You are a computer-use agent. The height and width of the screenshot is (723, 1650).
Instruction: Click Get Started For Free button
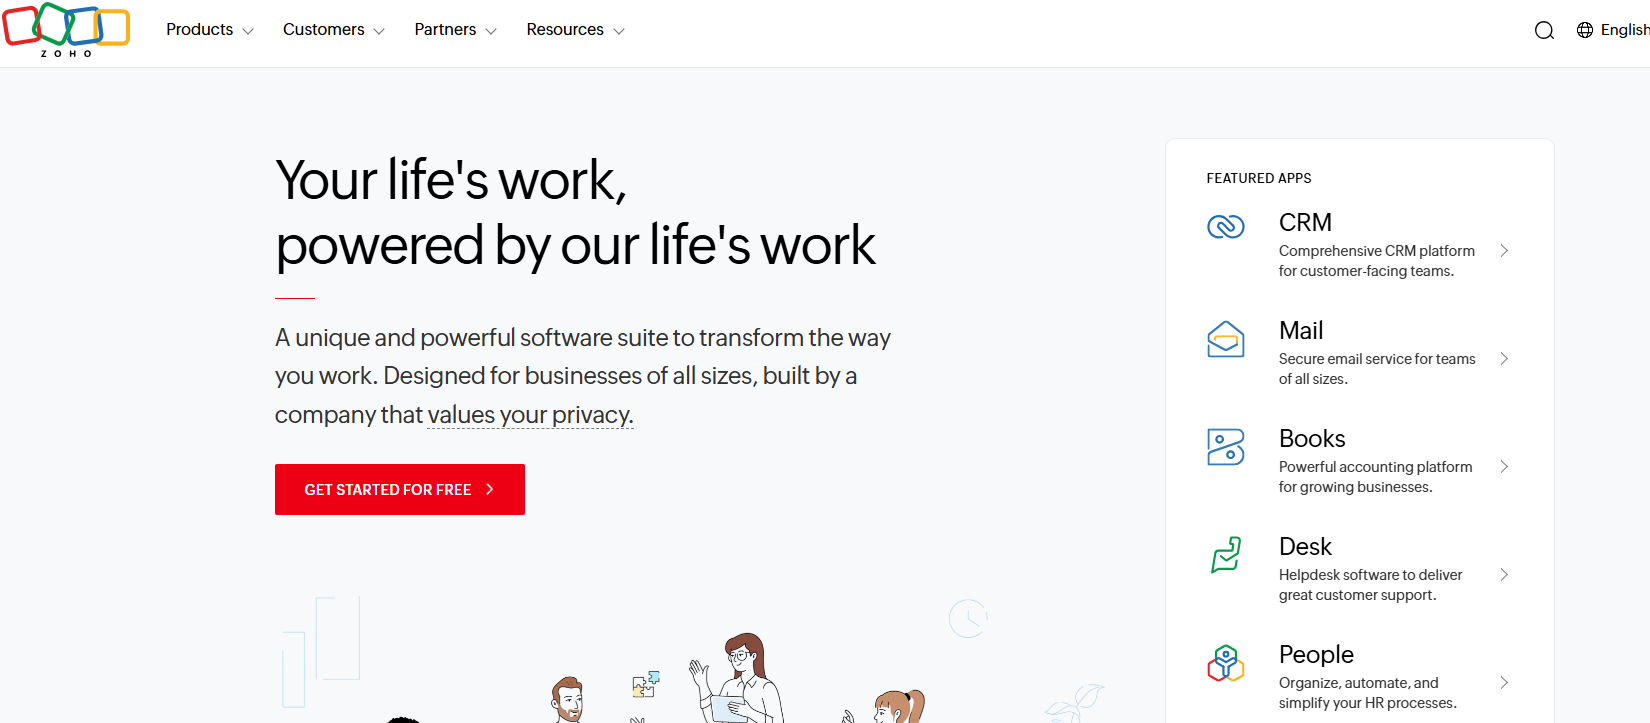pyautogui.click(x=400, y=489)
